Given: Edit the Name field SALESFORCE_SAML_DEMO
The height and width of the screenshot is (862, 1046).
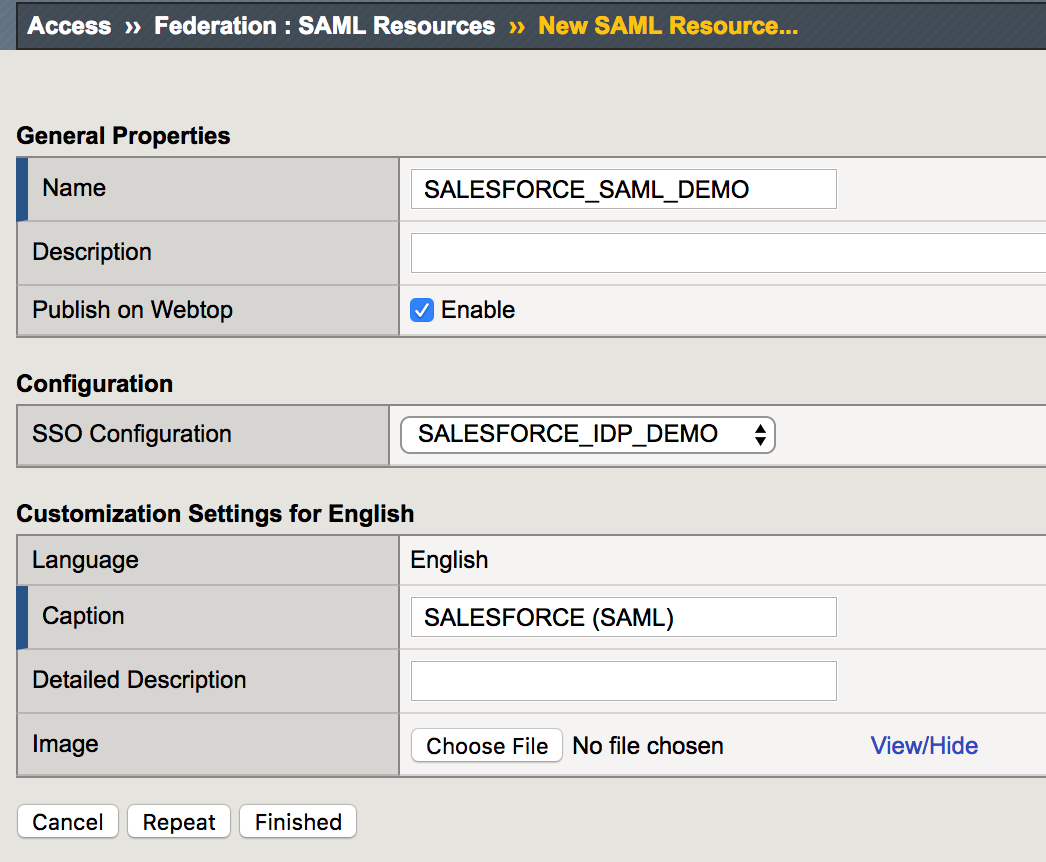Looking at the screenshot, I should click(x=623, y=189).
